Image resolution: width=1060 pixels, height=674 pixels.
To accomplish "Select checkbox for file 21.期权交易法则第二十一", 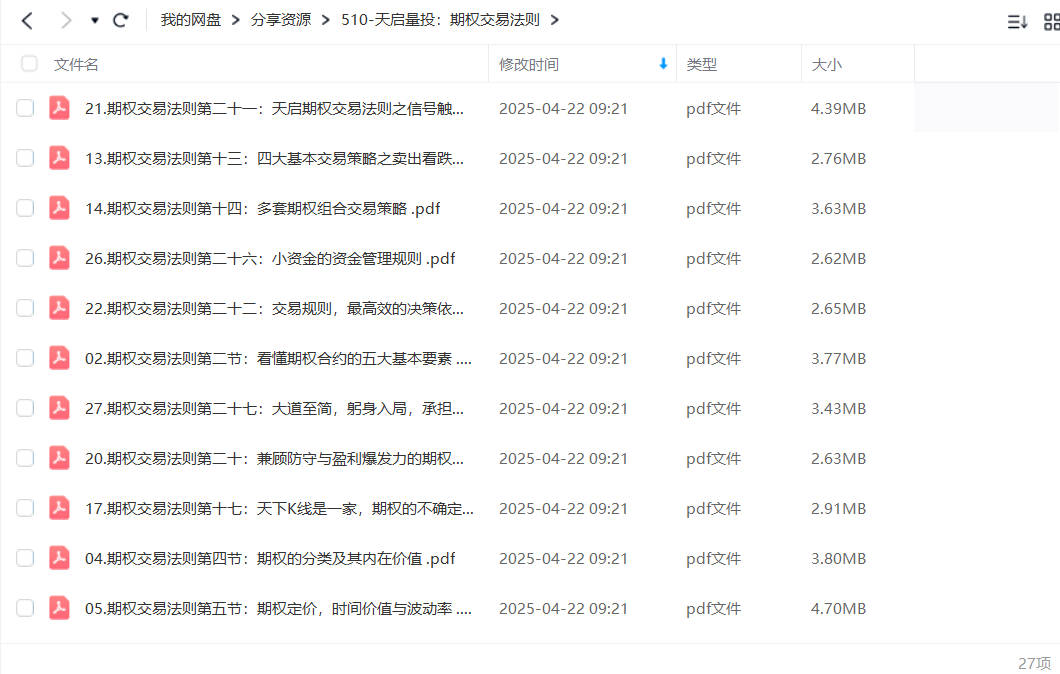I will click(x=25, y=108).
